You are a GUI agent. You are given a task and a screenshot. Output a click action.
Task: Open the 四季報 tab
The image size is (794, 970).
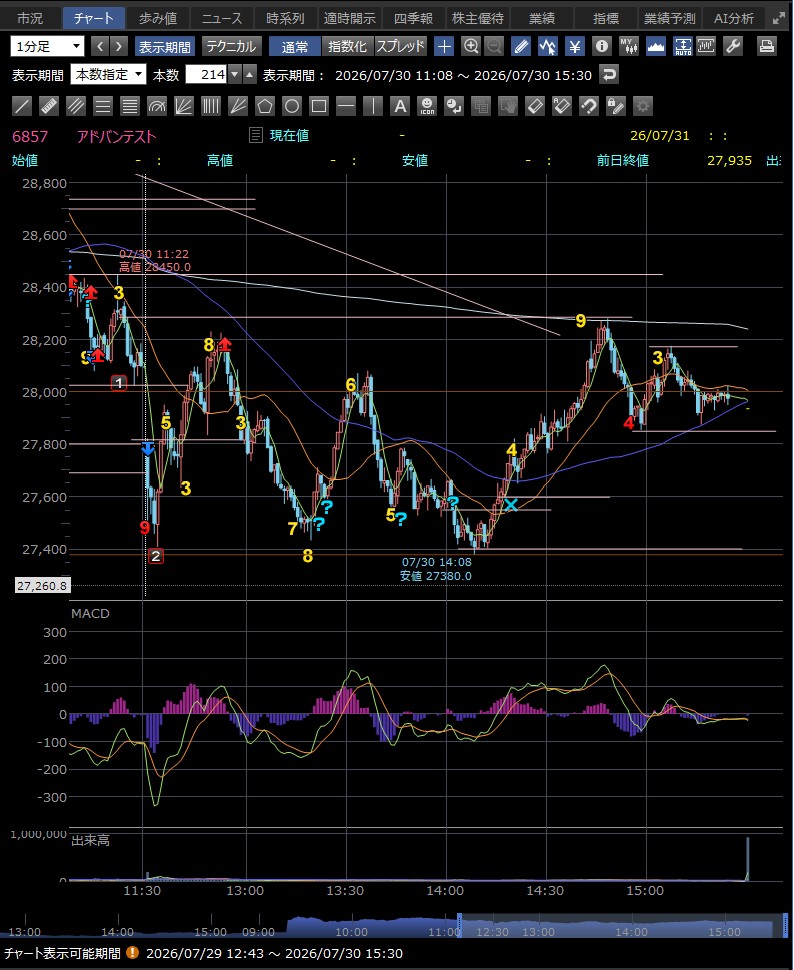tap(413, 19)
